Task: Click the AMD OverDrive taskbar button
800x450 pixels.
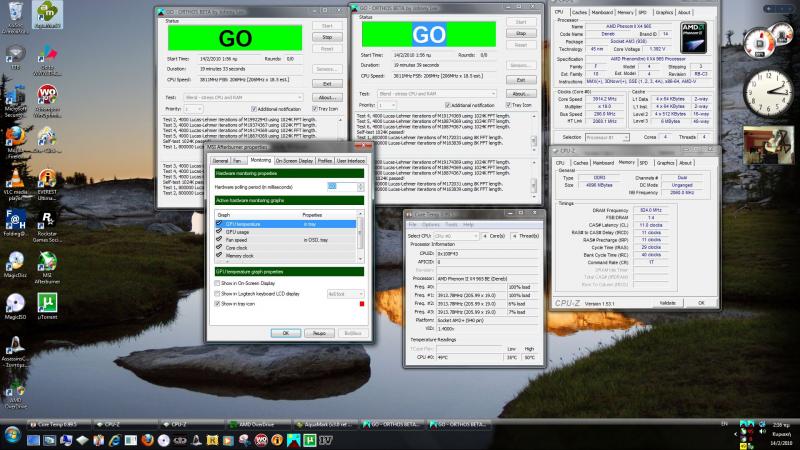Action: [258, 424]
